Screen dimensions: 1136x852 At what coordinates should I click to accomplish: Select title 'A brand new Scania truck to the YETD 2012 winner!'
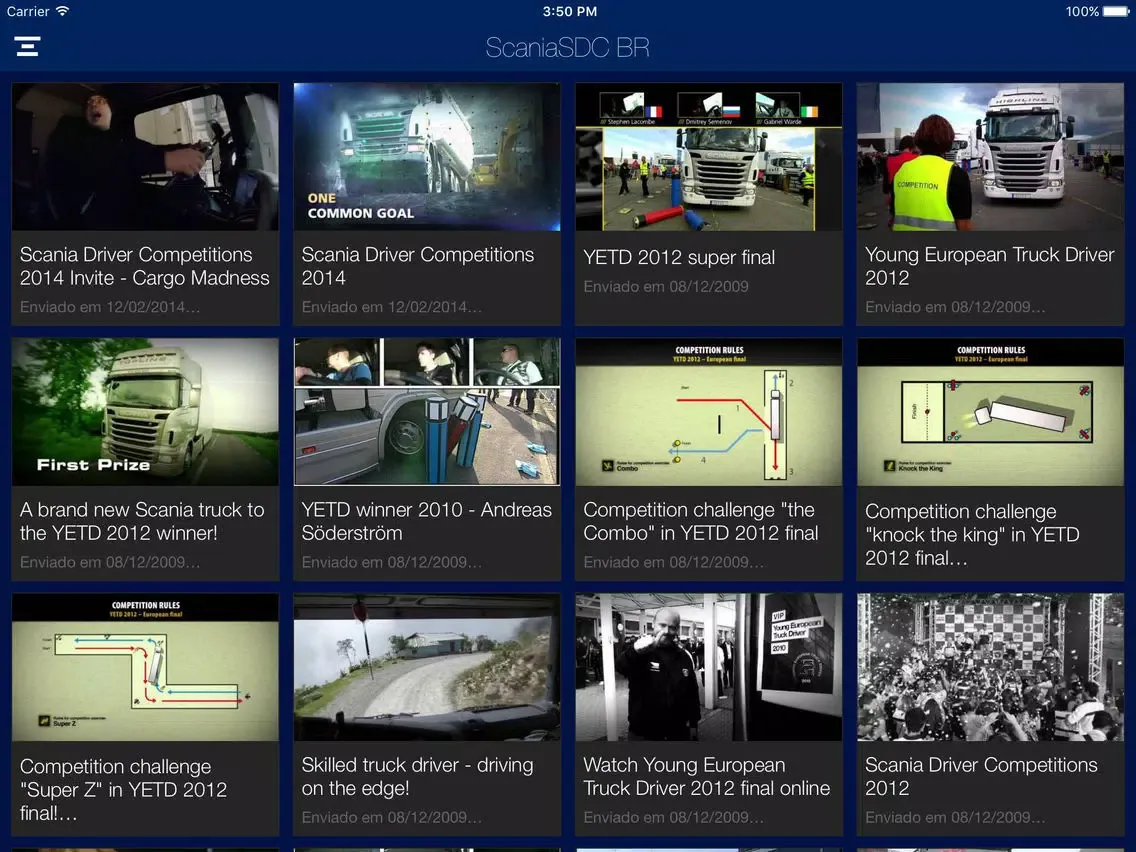coord(142,521)
